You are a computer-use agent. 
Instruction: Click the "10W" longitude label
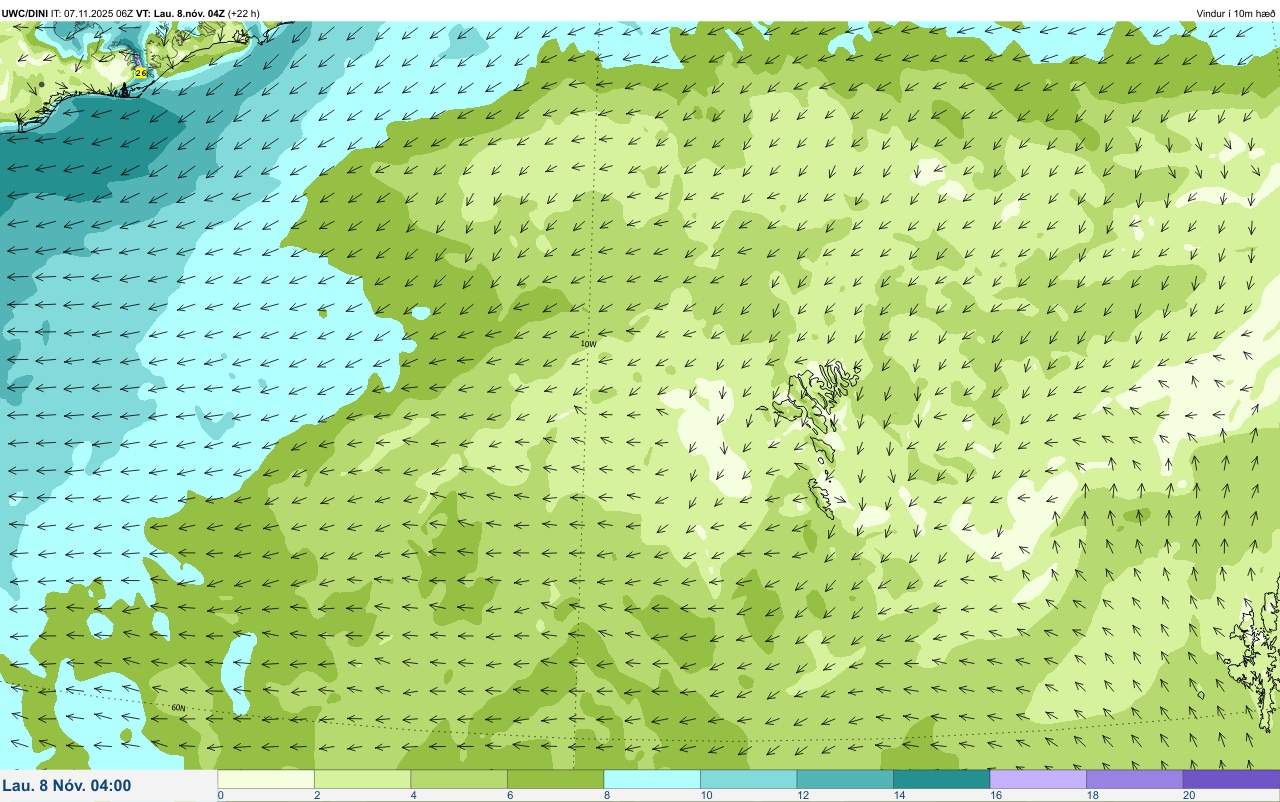pyautogui.click(x=588, y=344)
